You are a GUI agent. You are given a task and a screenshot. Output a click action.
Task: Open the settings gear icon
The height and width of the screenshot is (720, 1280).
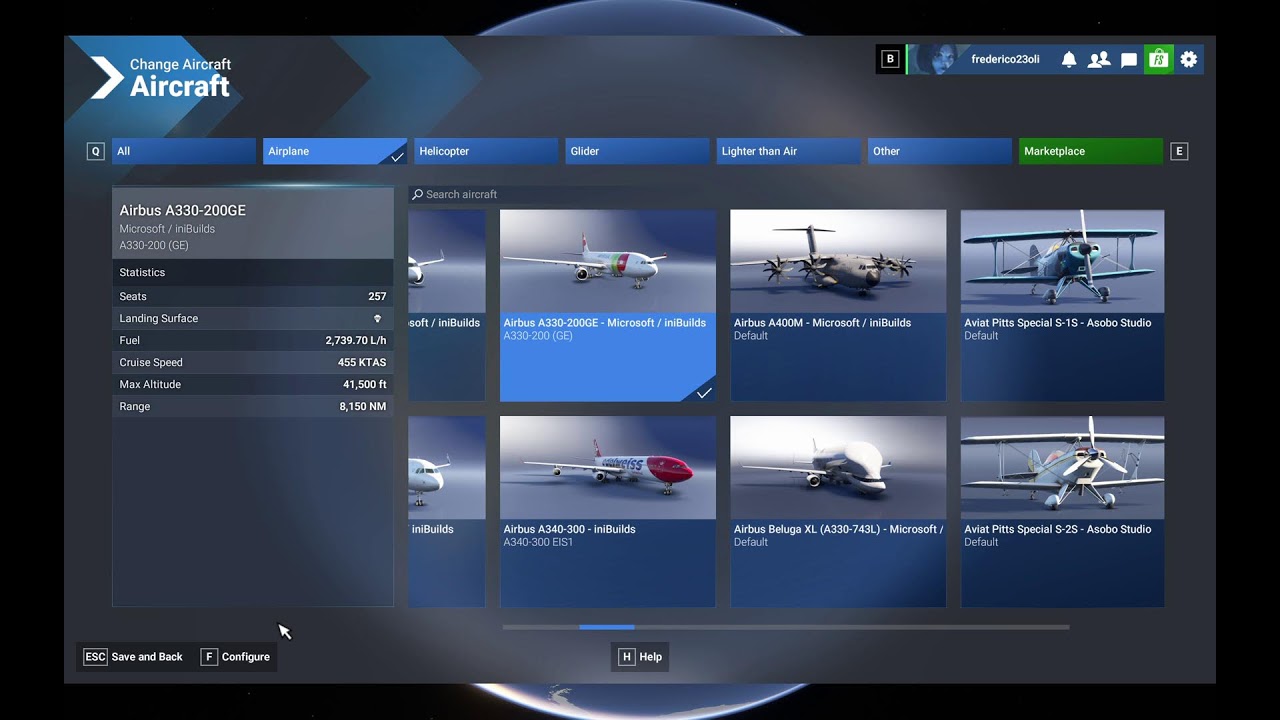[x=1188, y=59]
